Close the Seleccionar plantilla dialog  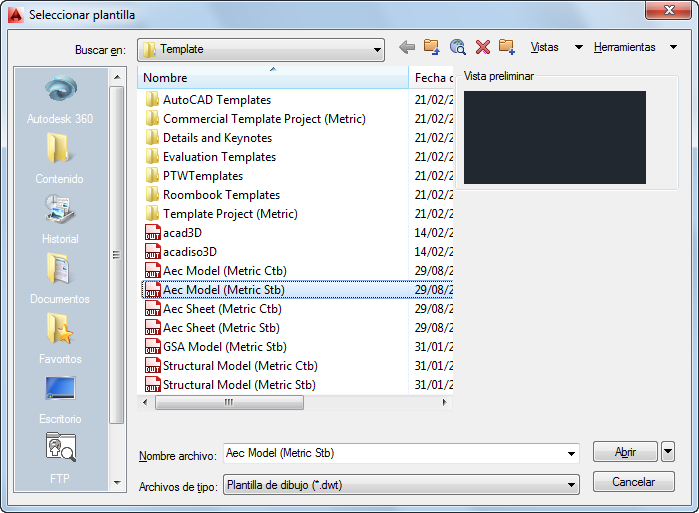(668, 10)
